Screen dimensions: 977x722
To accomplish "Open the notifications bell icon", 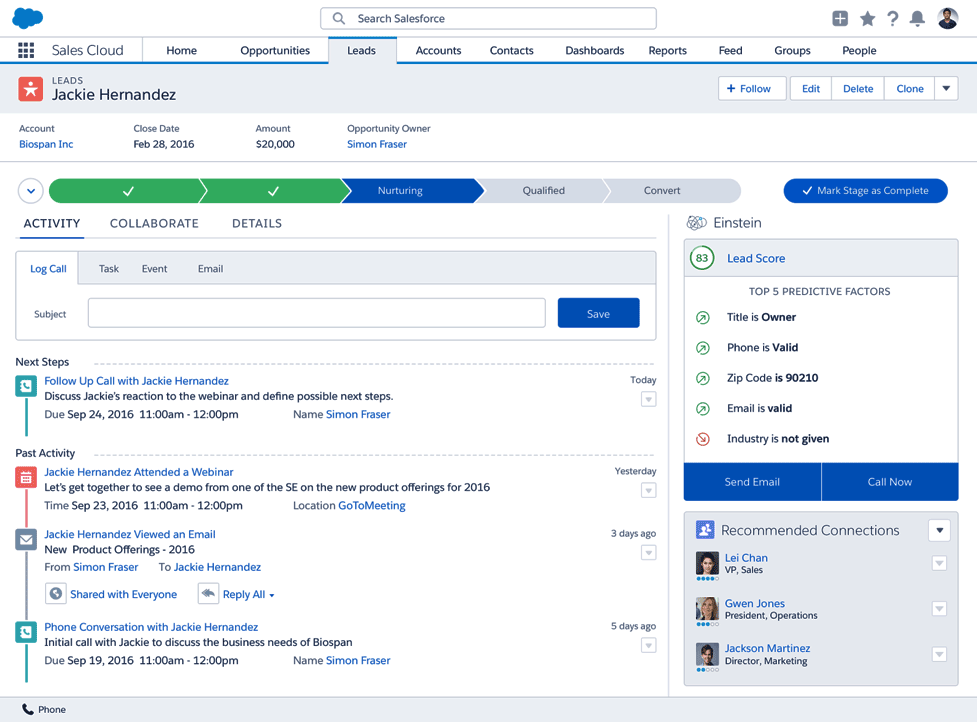I will 917,19.
